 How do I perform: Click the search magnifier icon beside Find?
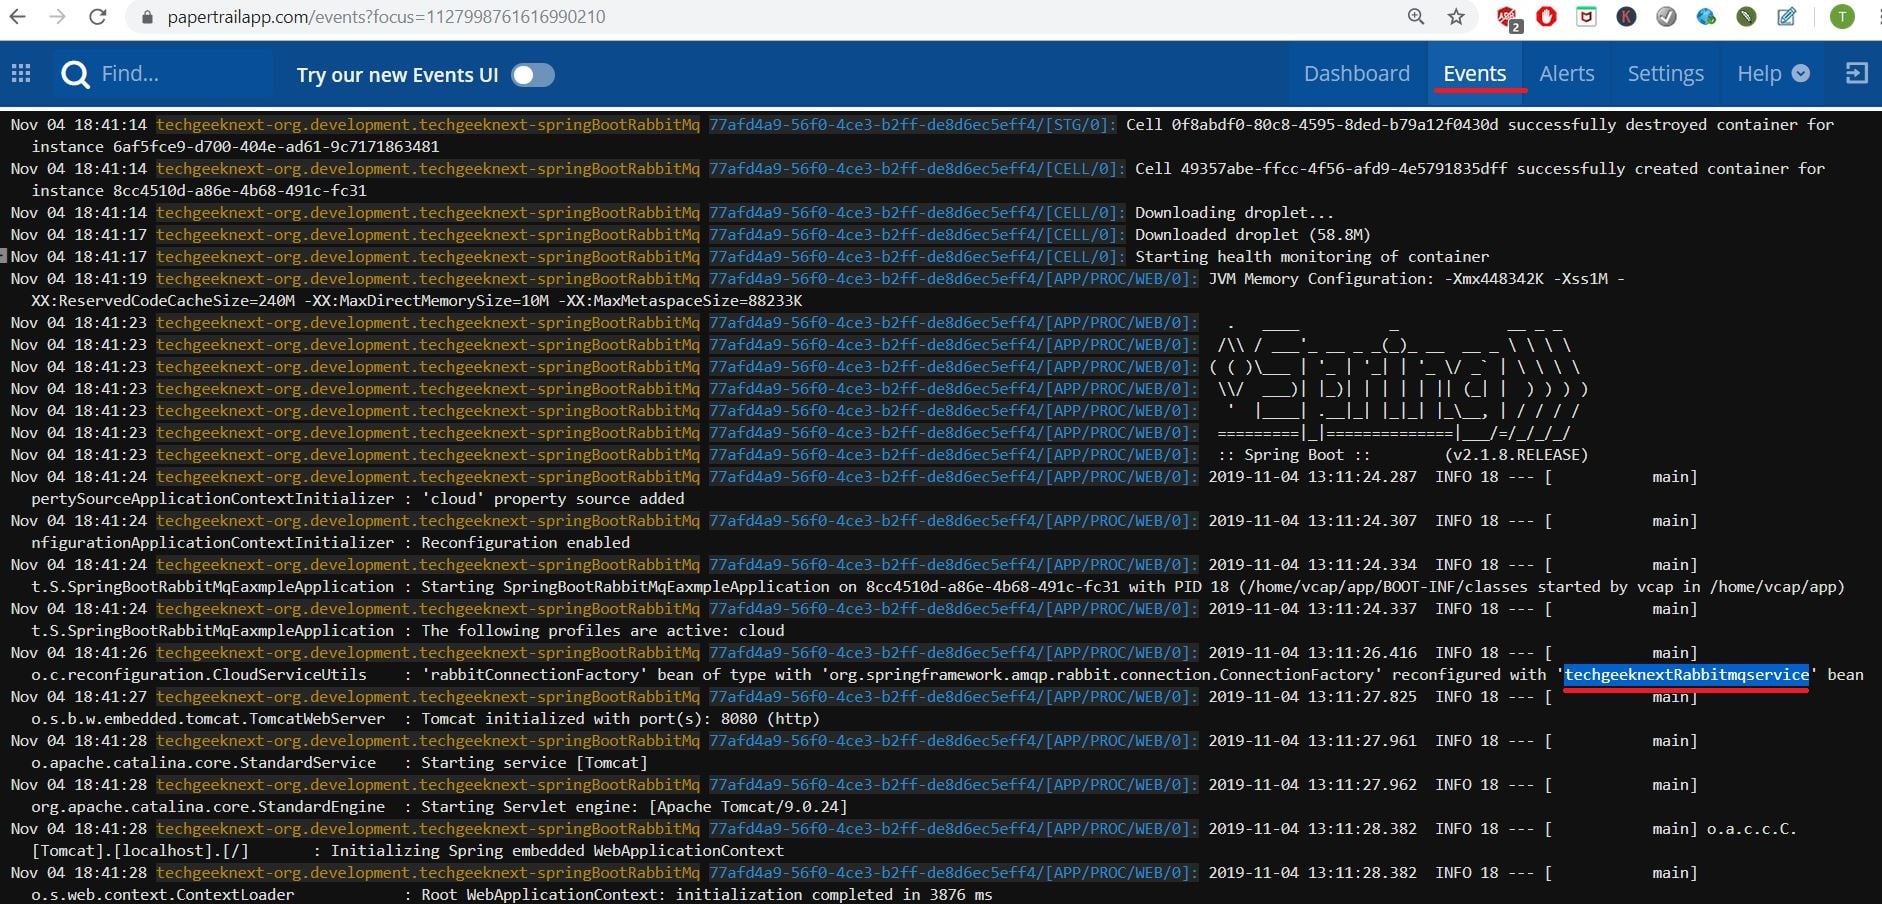[x=75, y=74]
